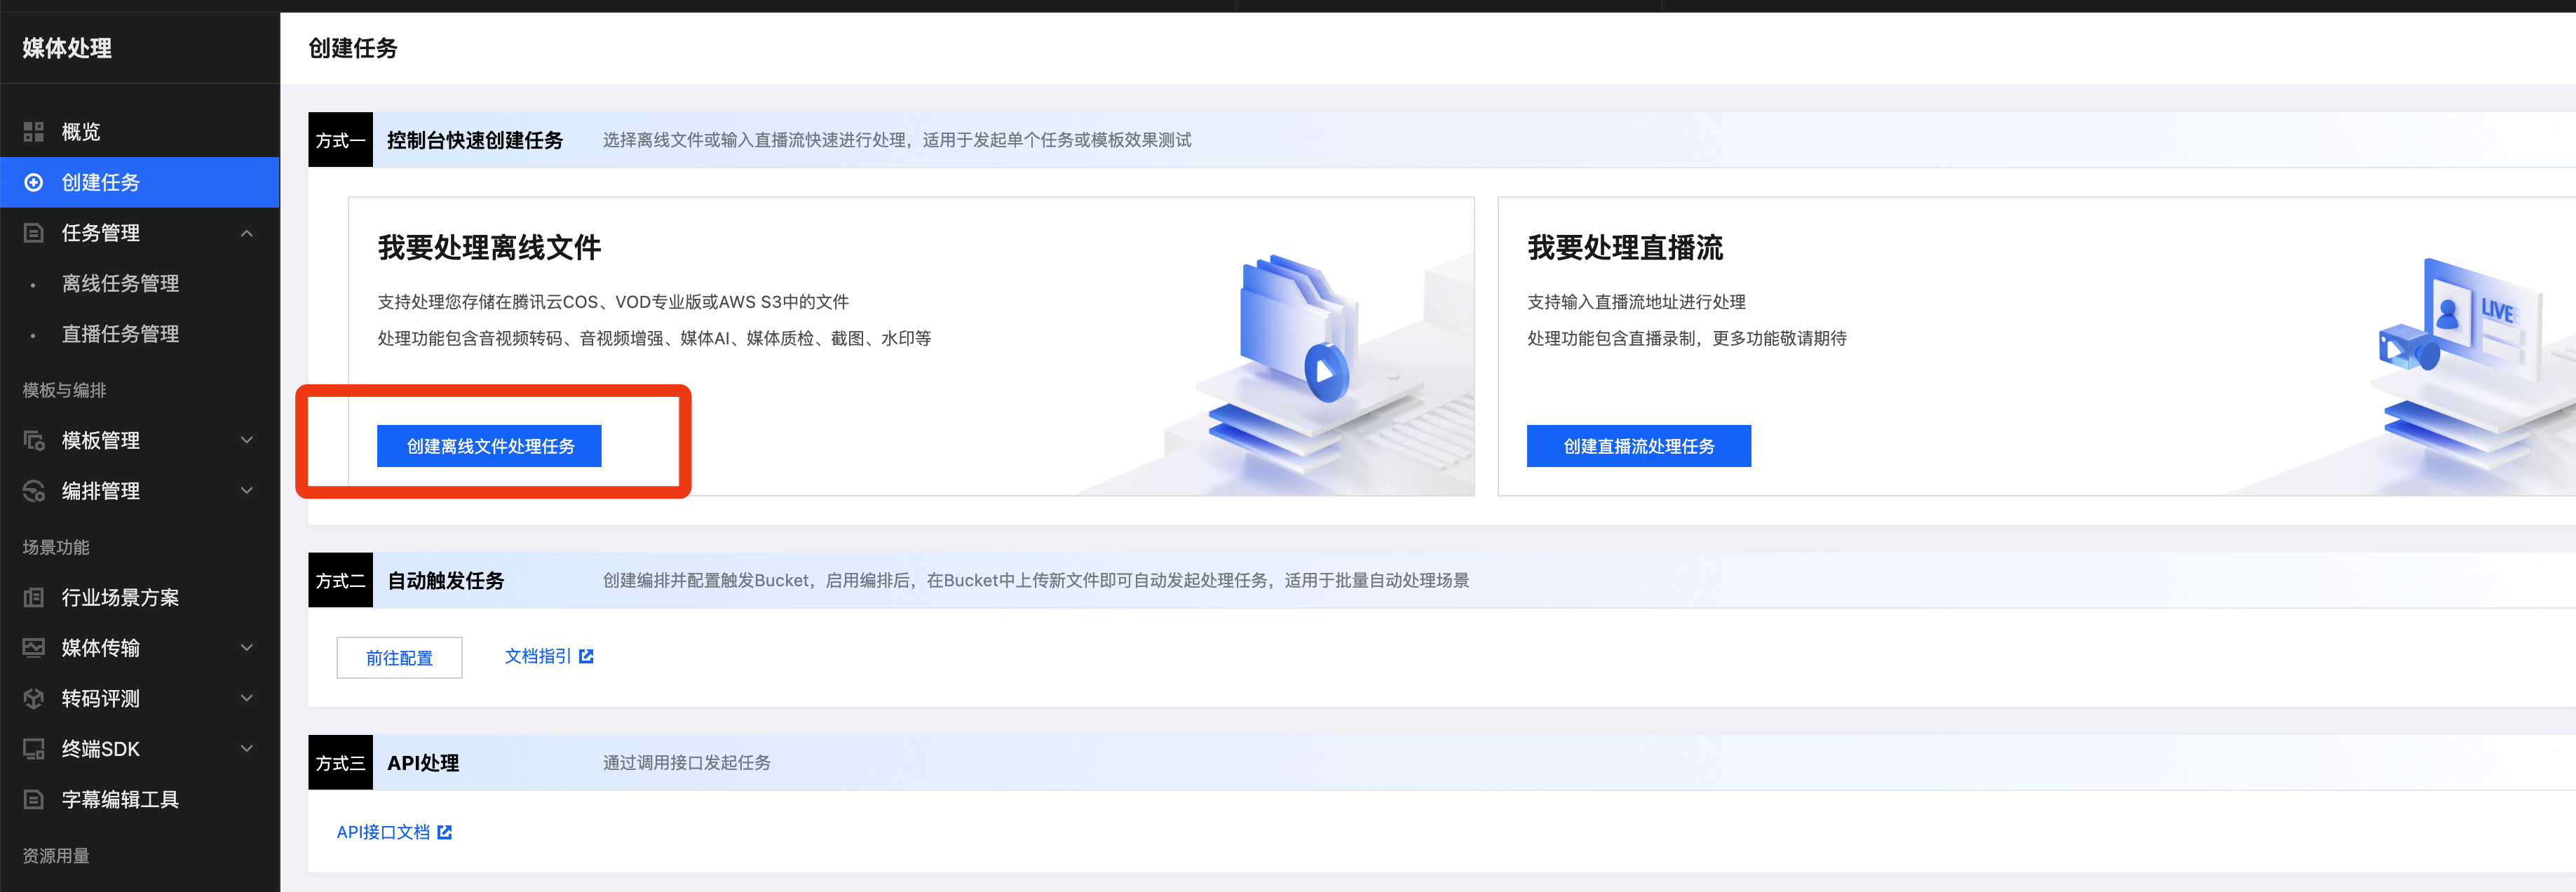Click the 通过调用接口发起任务 description

[686, 763]
